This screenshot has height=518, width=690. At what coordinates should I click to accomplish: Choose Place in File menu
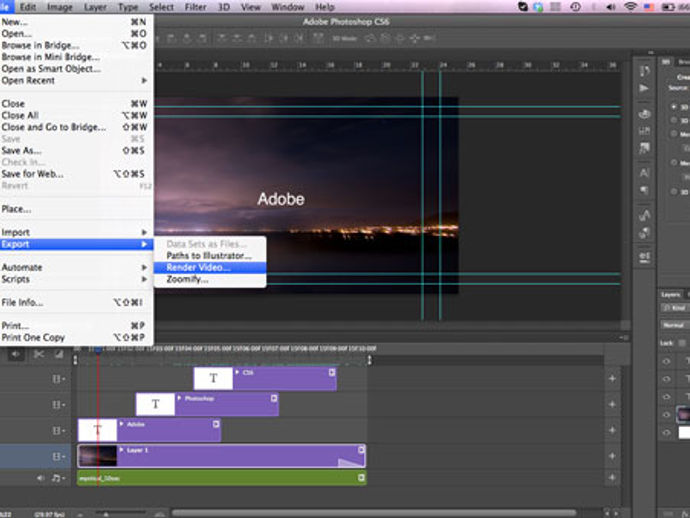pyautogui.click(x=77, y=209)
